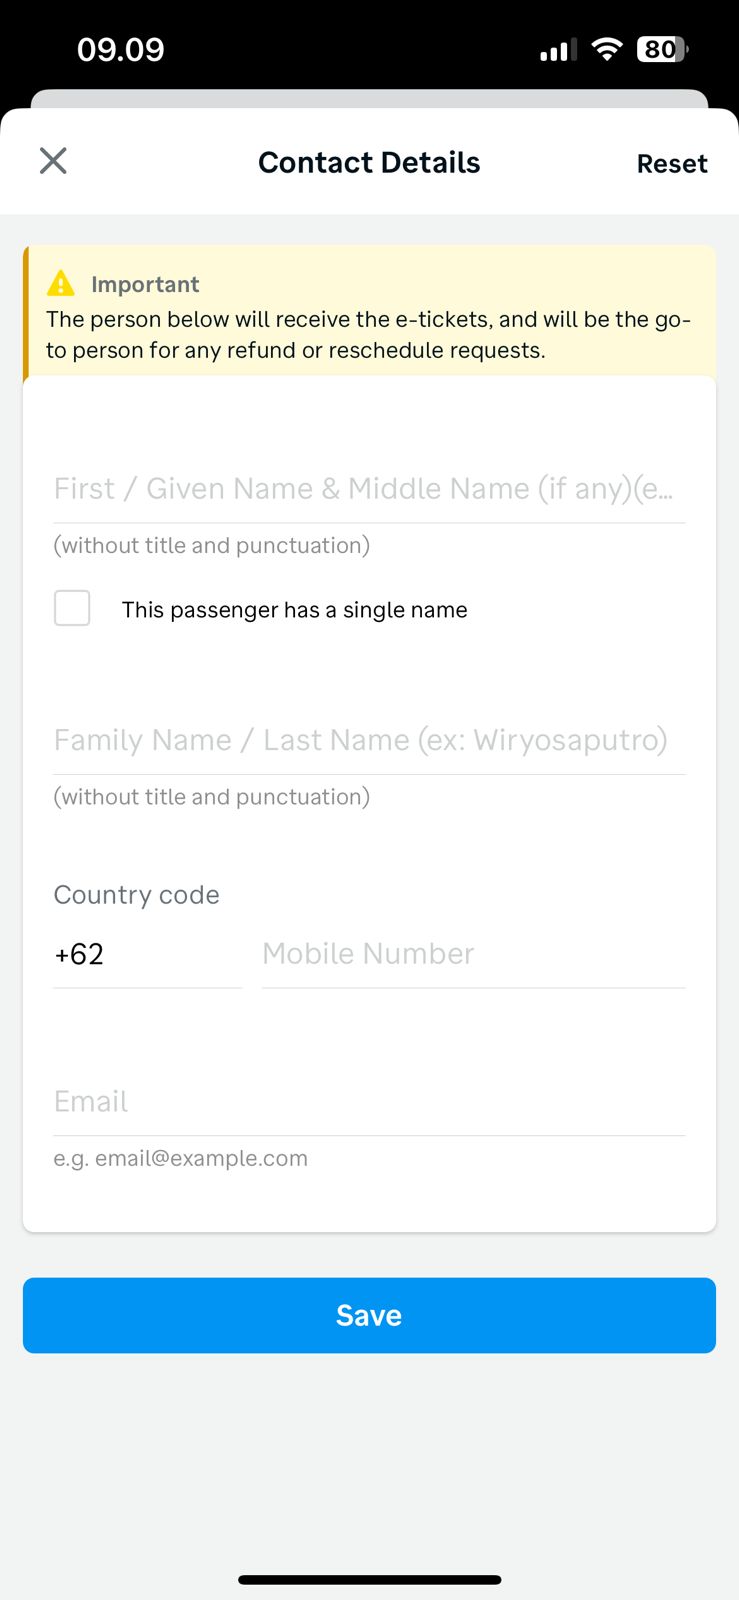Tap the cellular signal strength icon

558,50
